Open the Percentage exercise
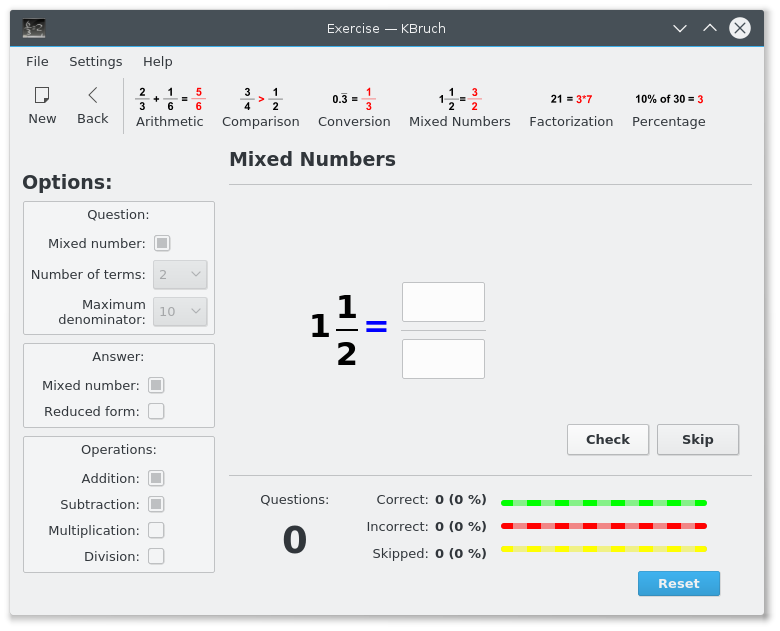Screen dimensions: 780x631 click(668, 107)
